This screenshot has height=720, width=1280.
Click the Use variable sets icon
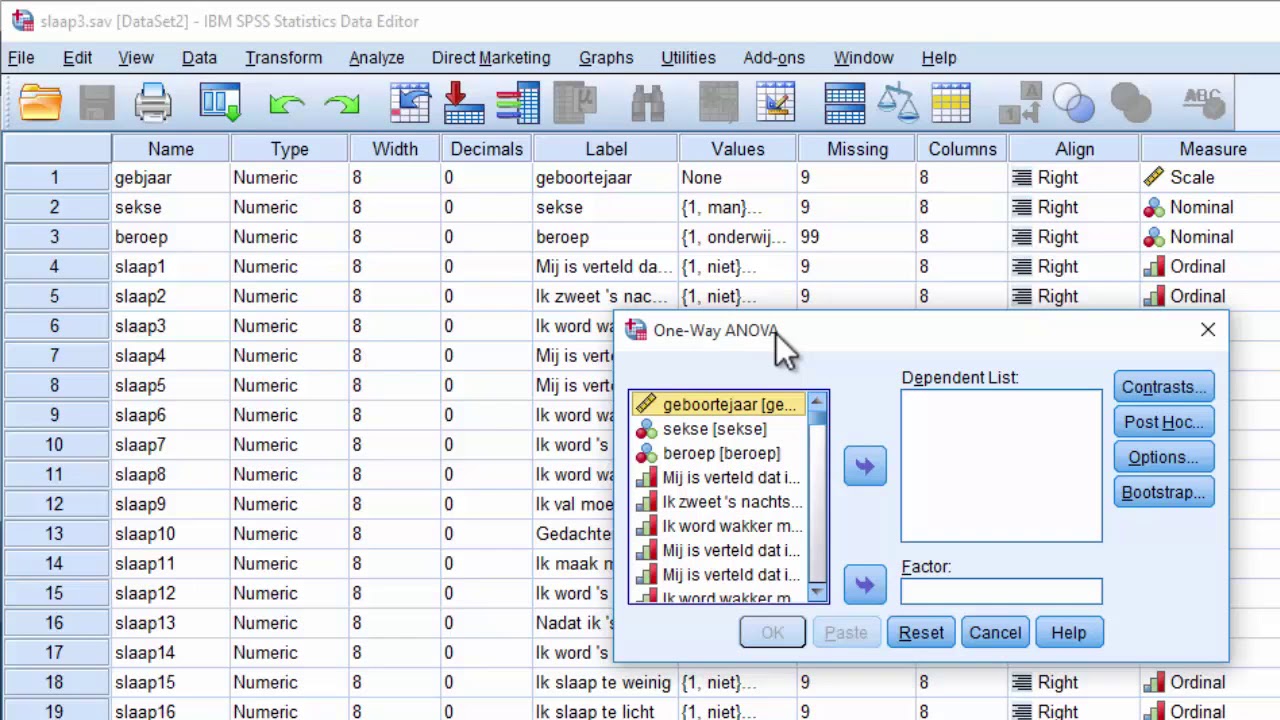[1074, 102]
